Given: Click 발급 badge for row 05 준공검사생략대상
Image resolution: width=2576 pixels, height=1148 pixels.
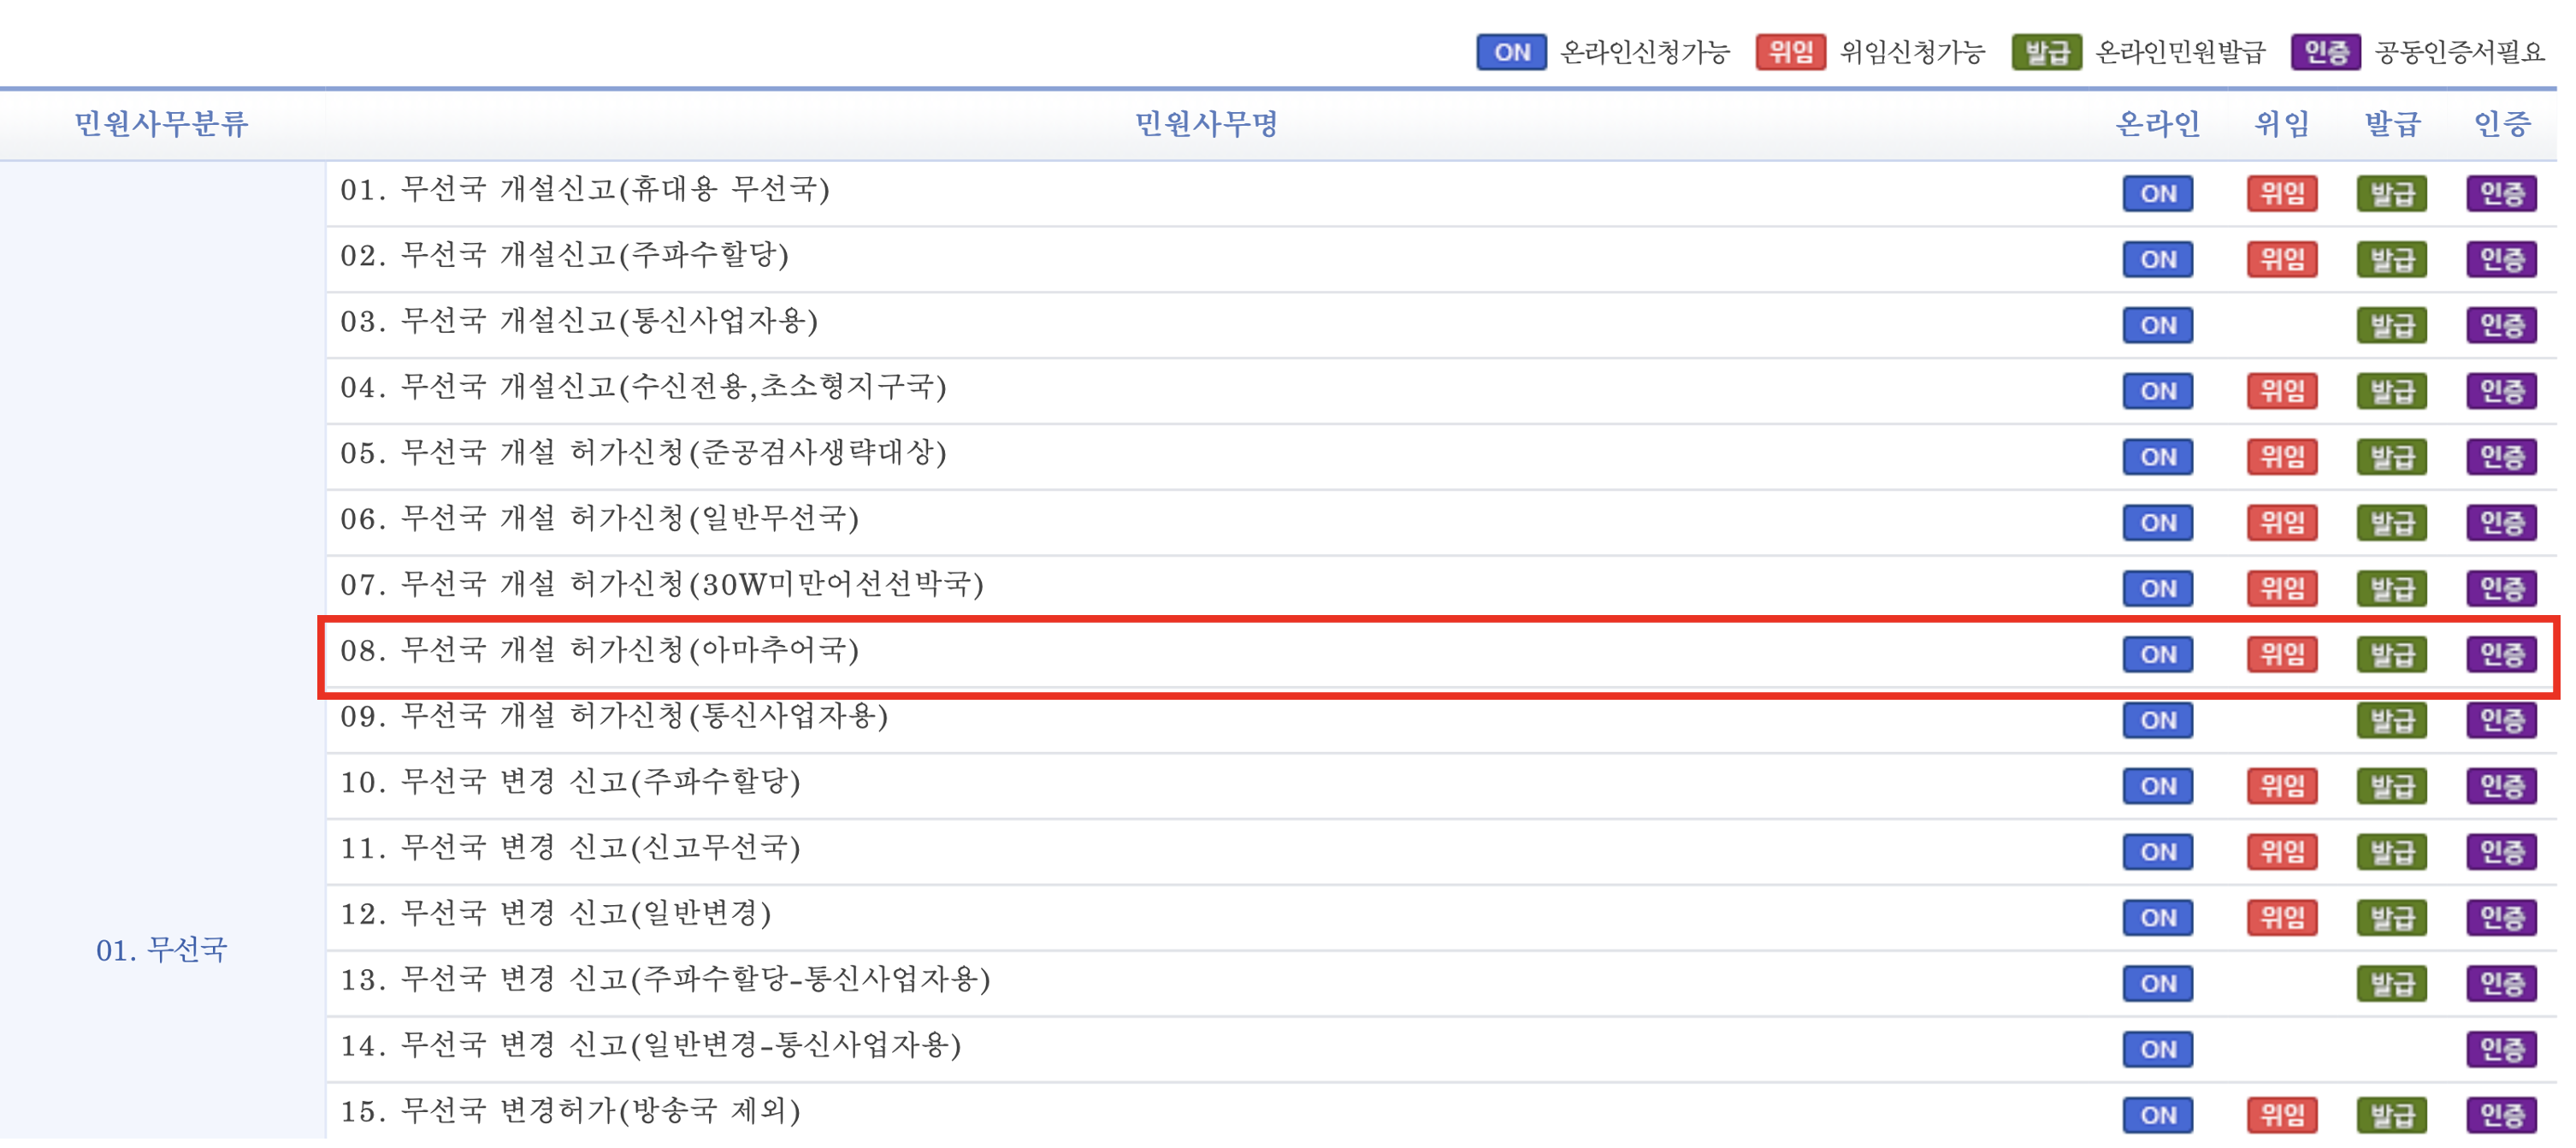Looking at the screenshot, I should point(2391,457).
